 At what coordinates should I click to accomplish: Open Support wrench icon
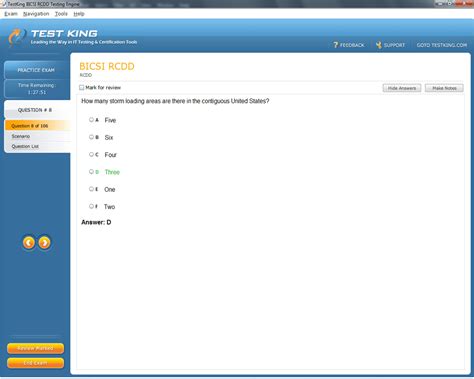tap(379, 45)
